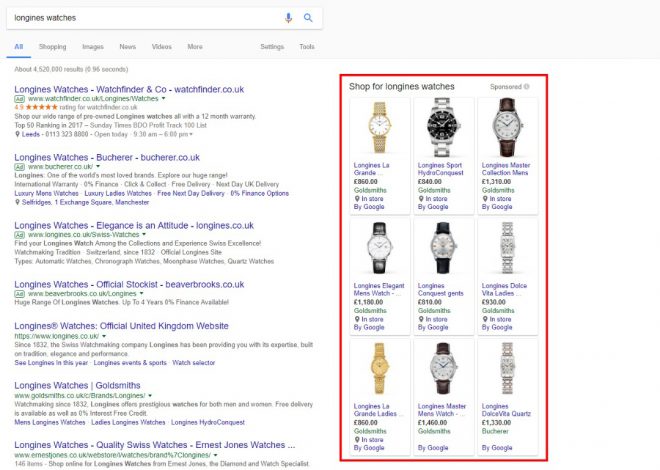Open the Settings menu
Viewport: 660px width, 470px height.
pyautogui.click(x=272, y=47)
